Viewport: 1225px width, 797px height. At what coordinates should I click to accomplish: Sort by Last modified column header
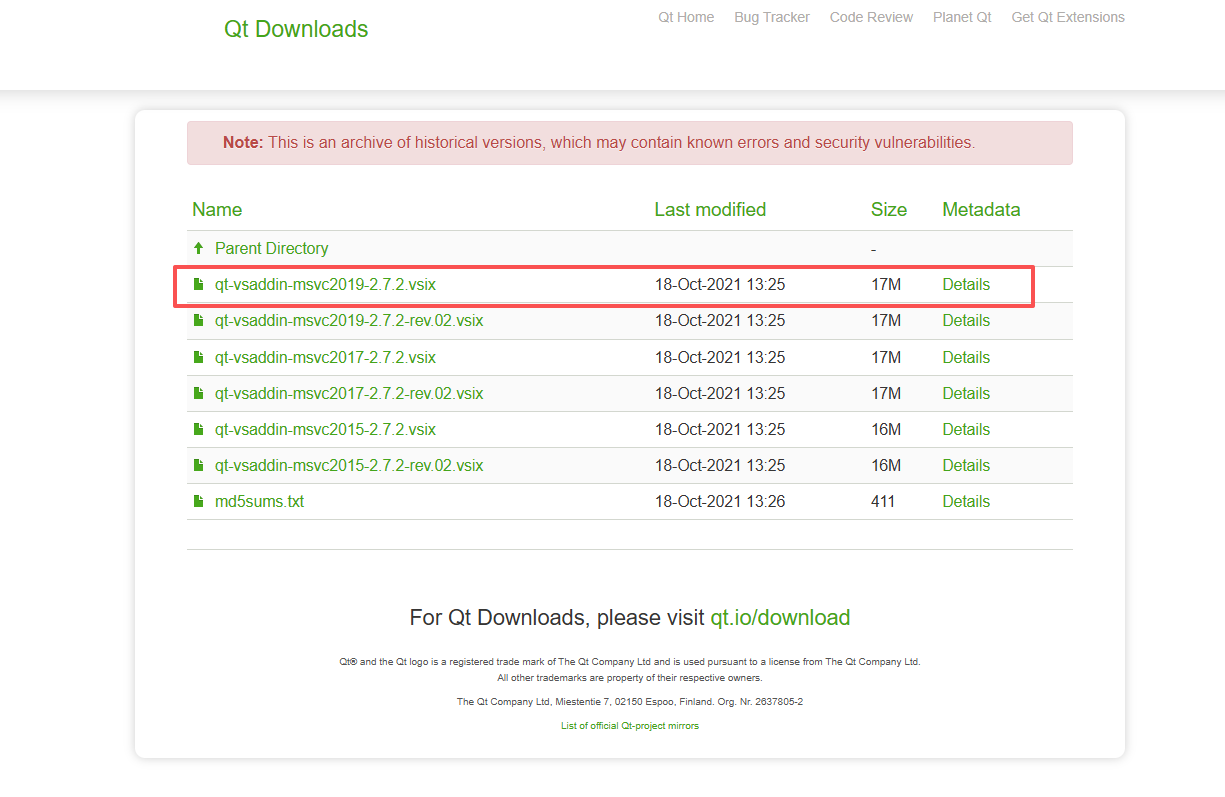pos(710,210)
